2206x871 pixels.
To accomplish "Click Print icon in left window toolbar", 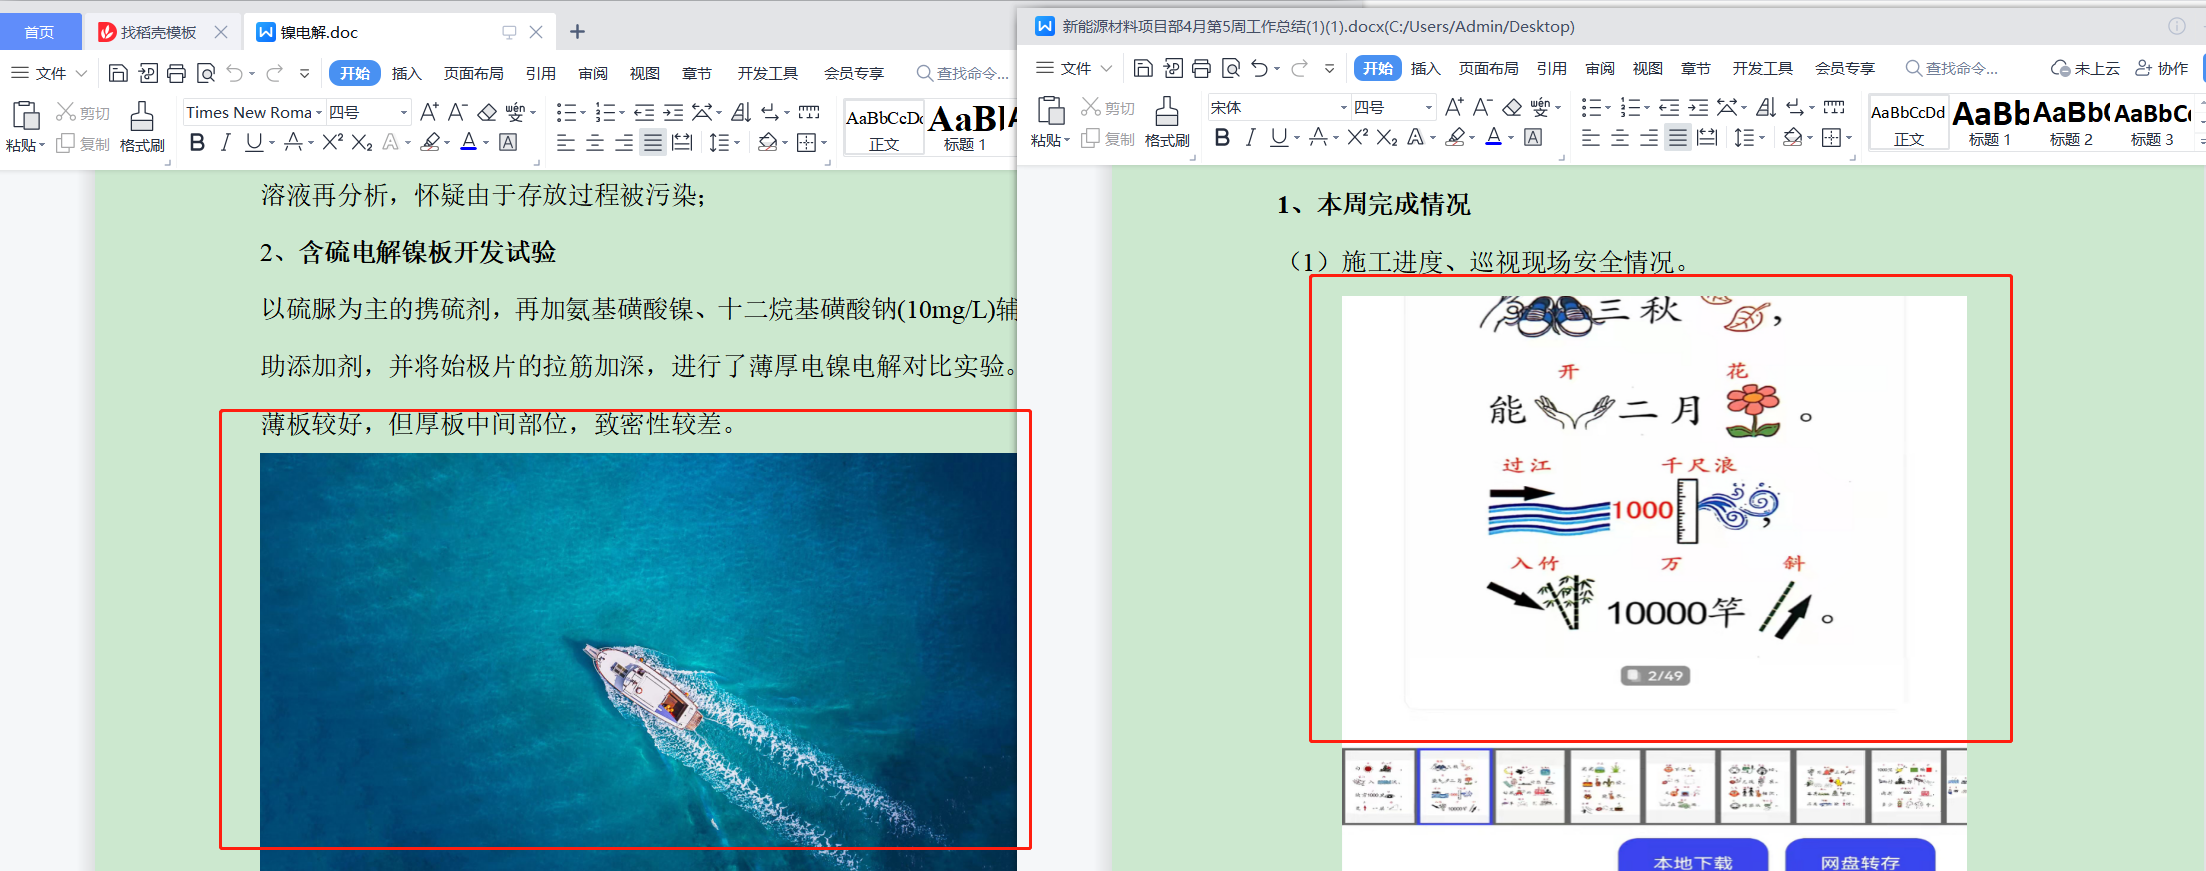I will pyautogui.click(x=177, y=73).
